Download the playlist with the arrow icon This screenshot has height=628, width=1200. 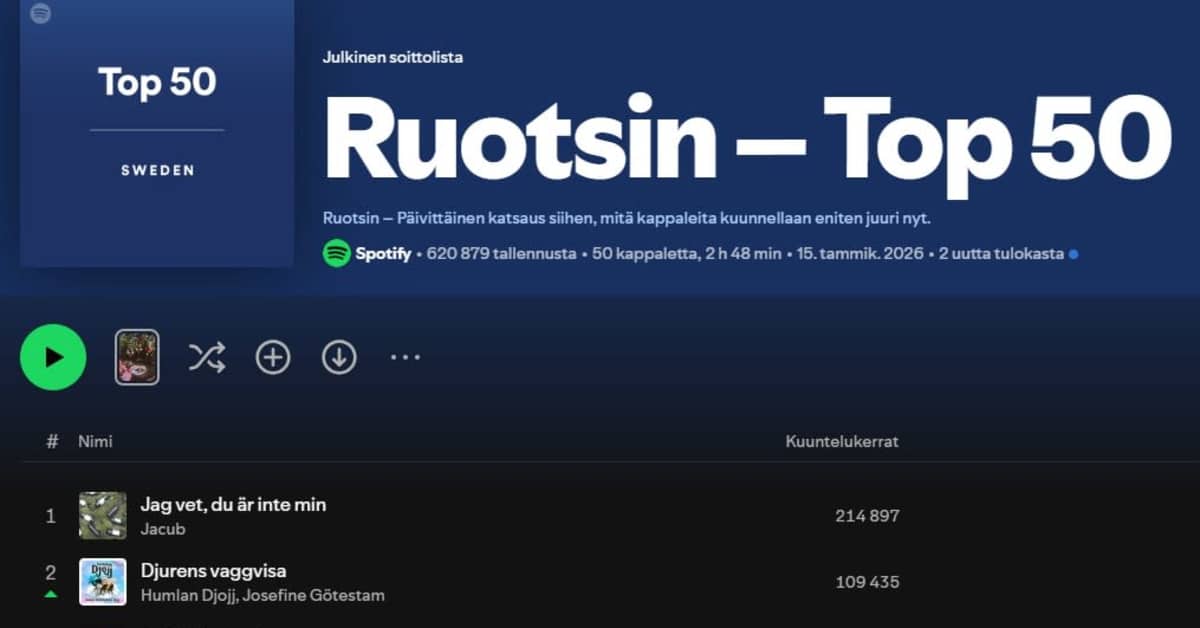pos(339,357)
